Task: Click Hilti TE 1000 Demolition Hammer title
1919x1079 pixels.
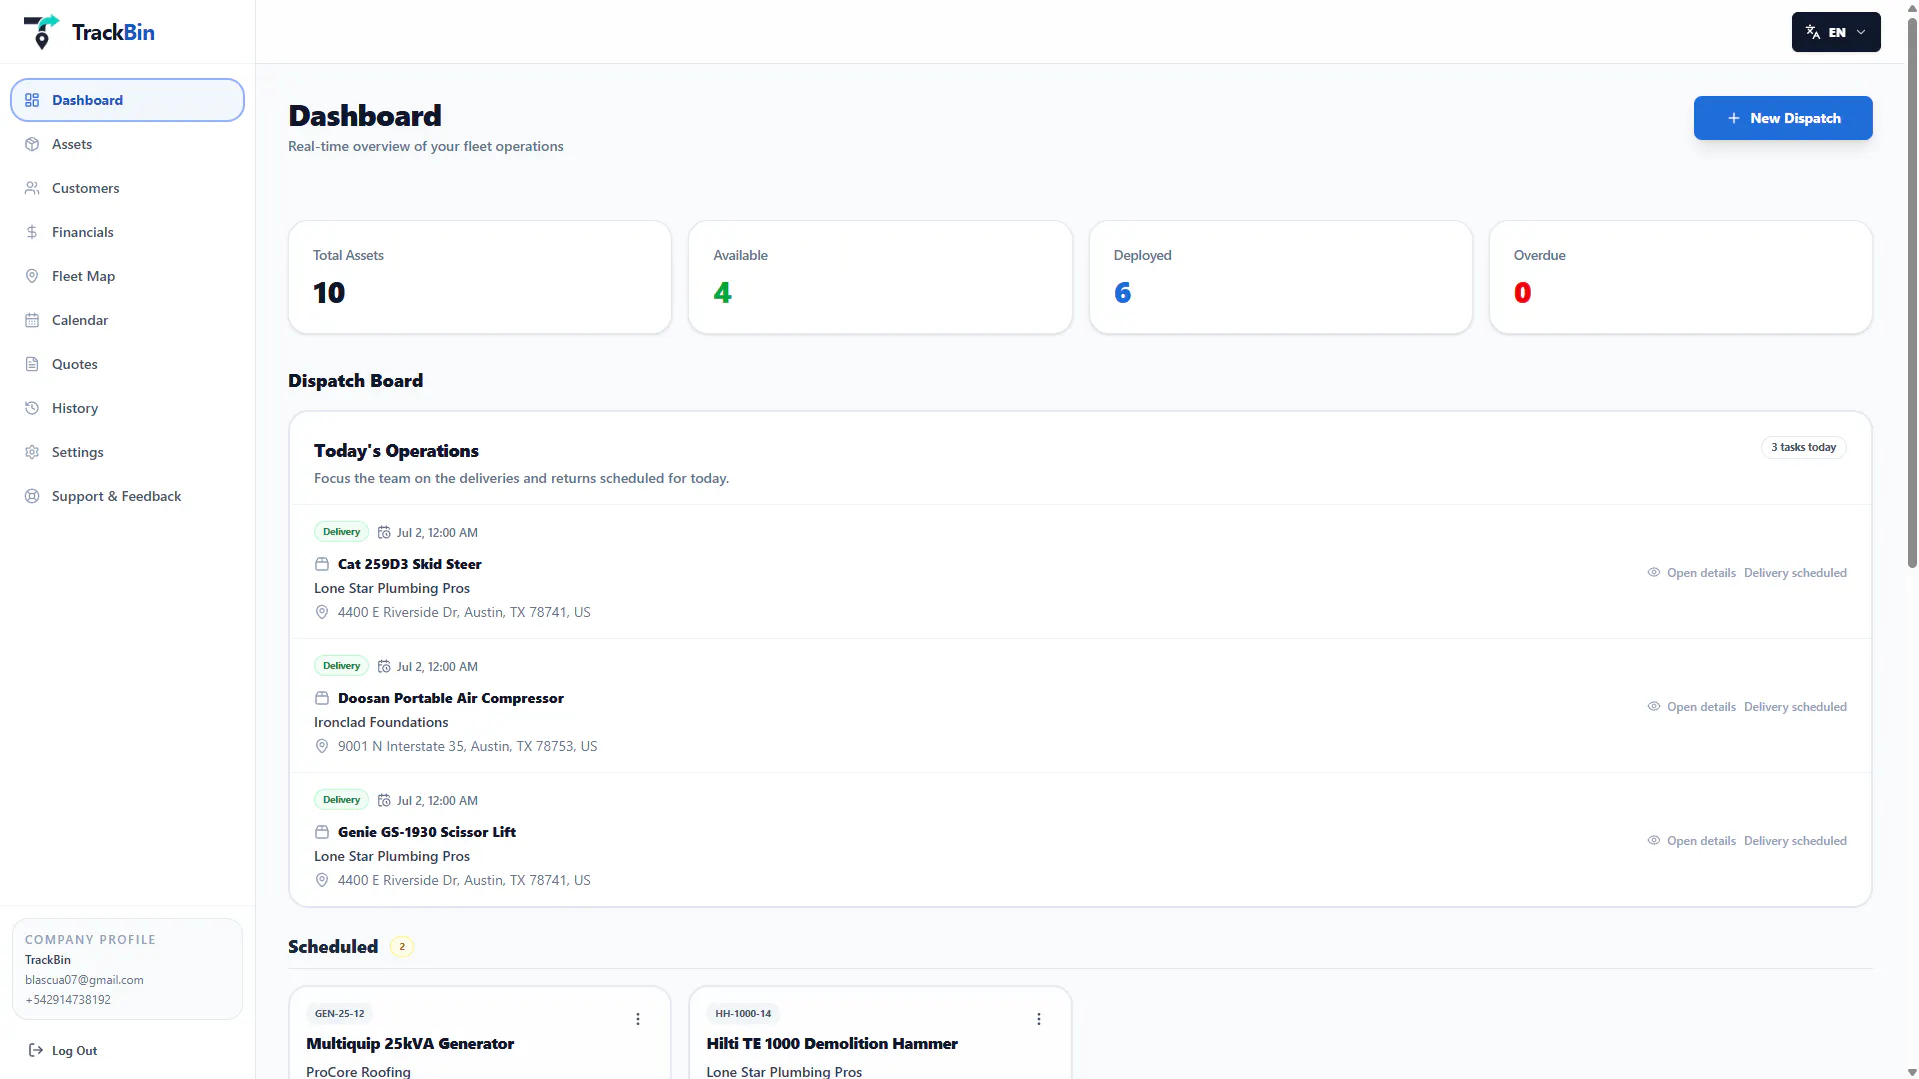Action: coord(832,1043)
